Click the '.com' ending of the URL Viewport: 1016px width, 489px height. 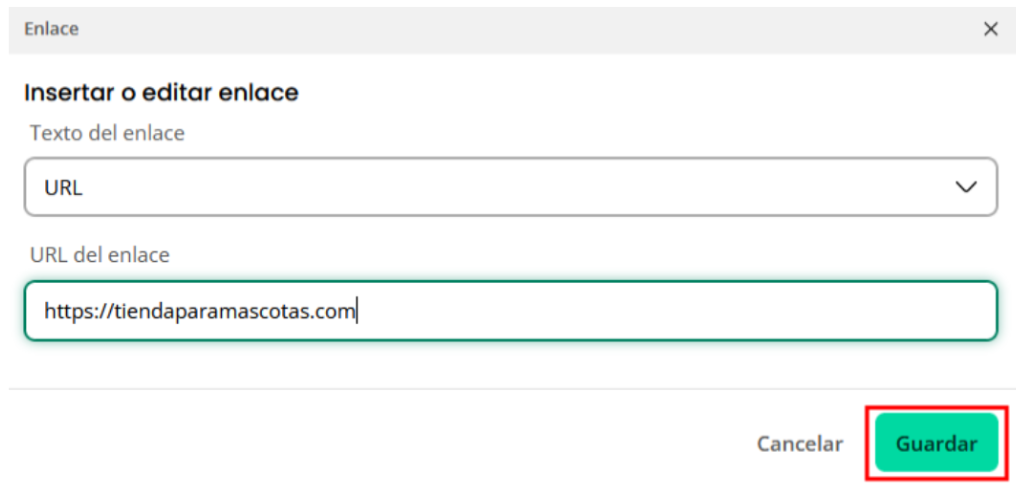coord(334,312)
